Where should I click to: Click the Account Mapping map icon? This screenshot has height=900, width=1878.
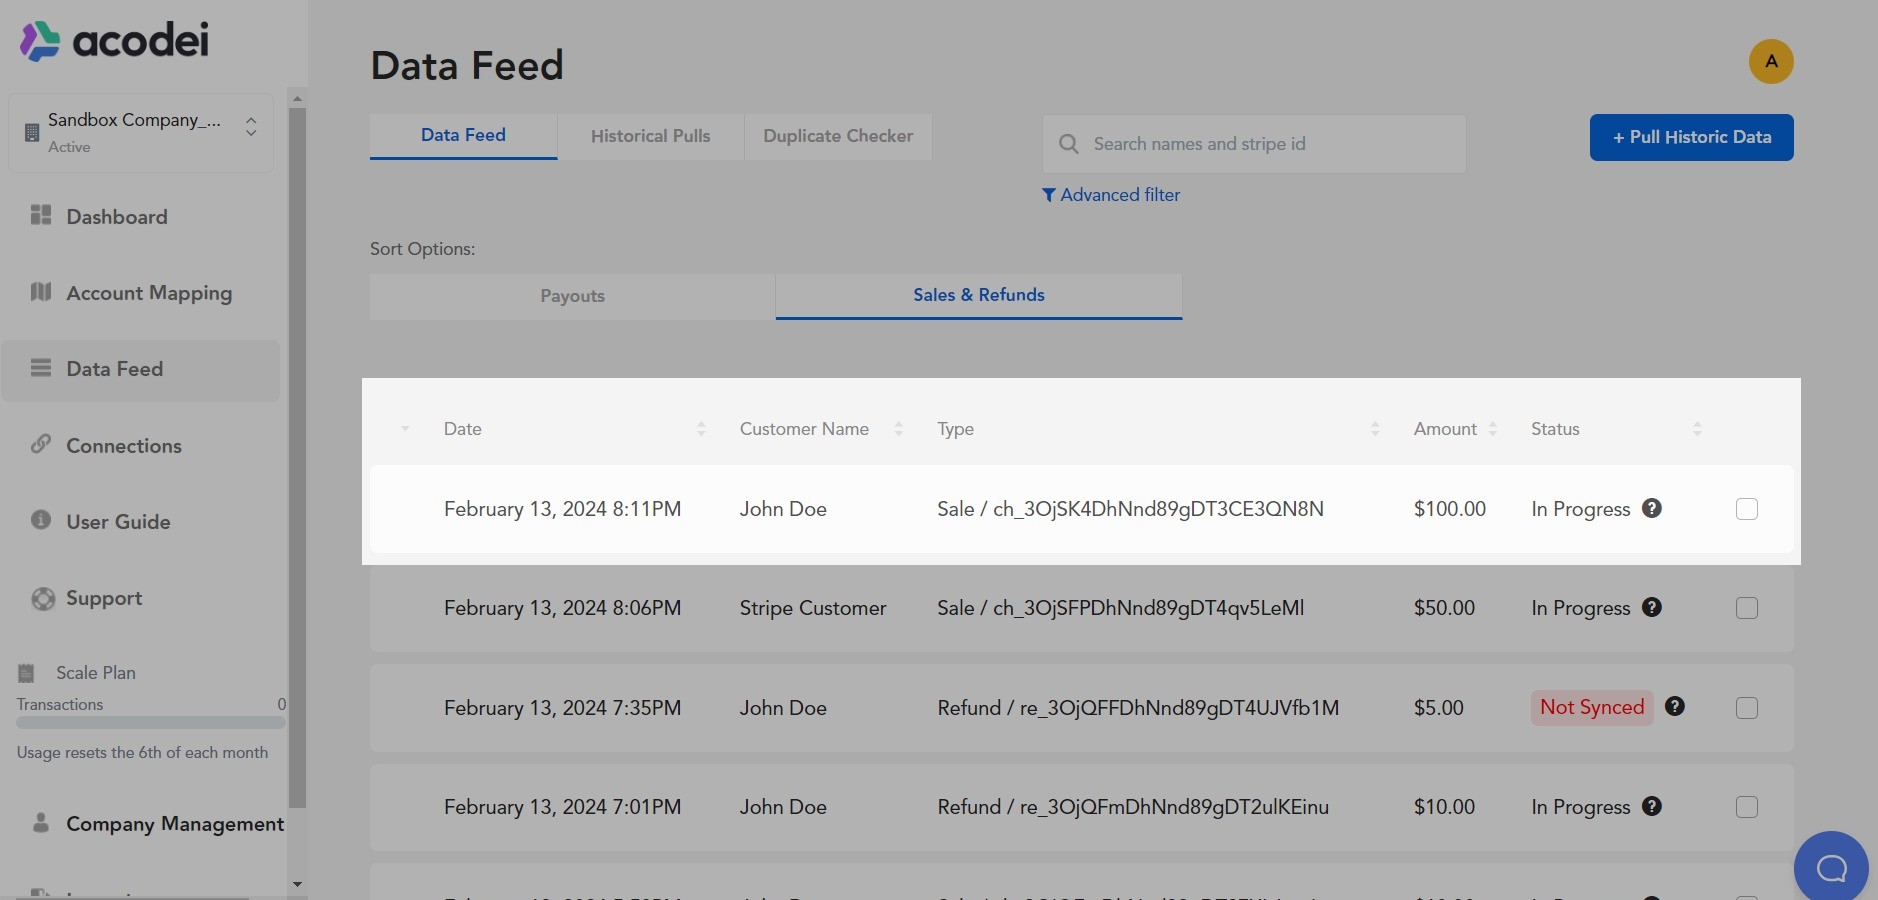pos(41,291)
